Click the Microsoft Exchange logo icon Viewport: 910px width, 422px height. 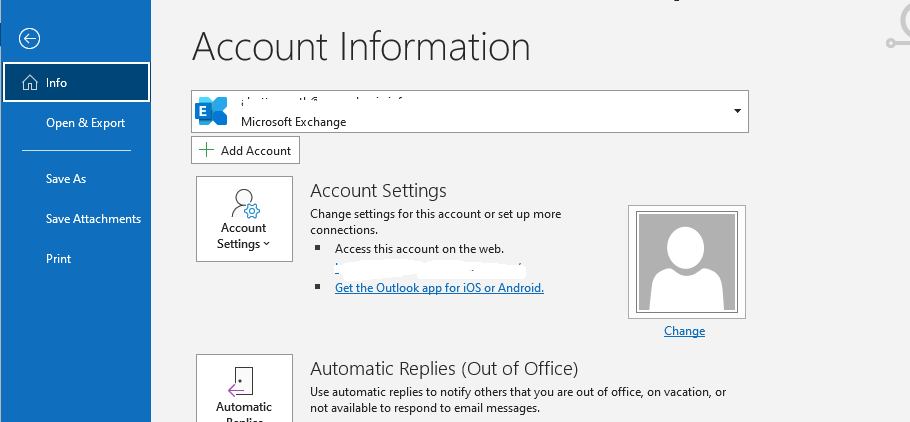click(x=211, y=111)
